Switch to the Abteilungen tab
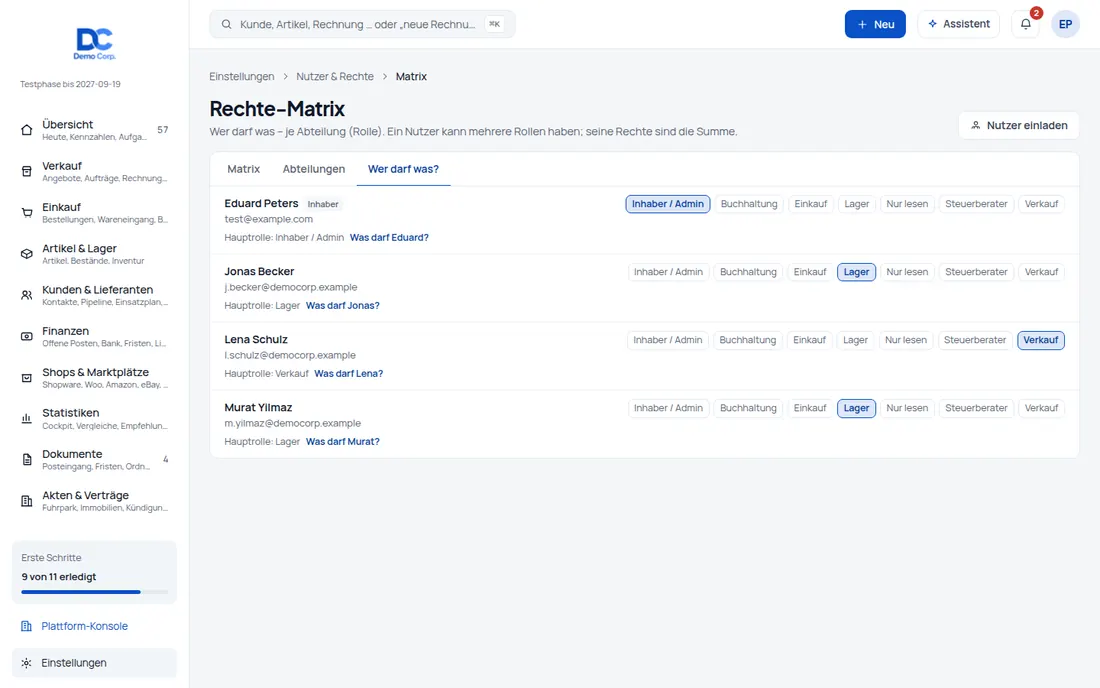Screen dimensions: 1100x688 click(x=314, y=169)
